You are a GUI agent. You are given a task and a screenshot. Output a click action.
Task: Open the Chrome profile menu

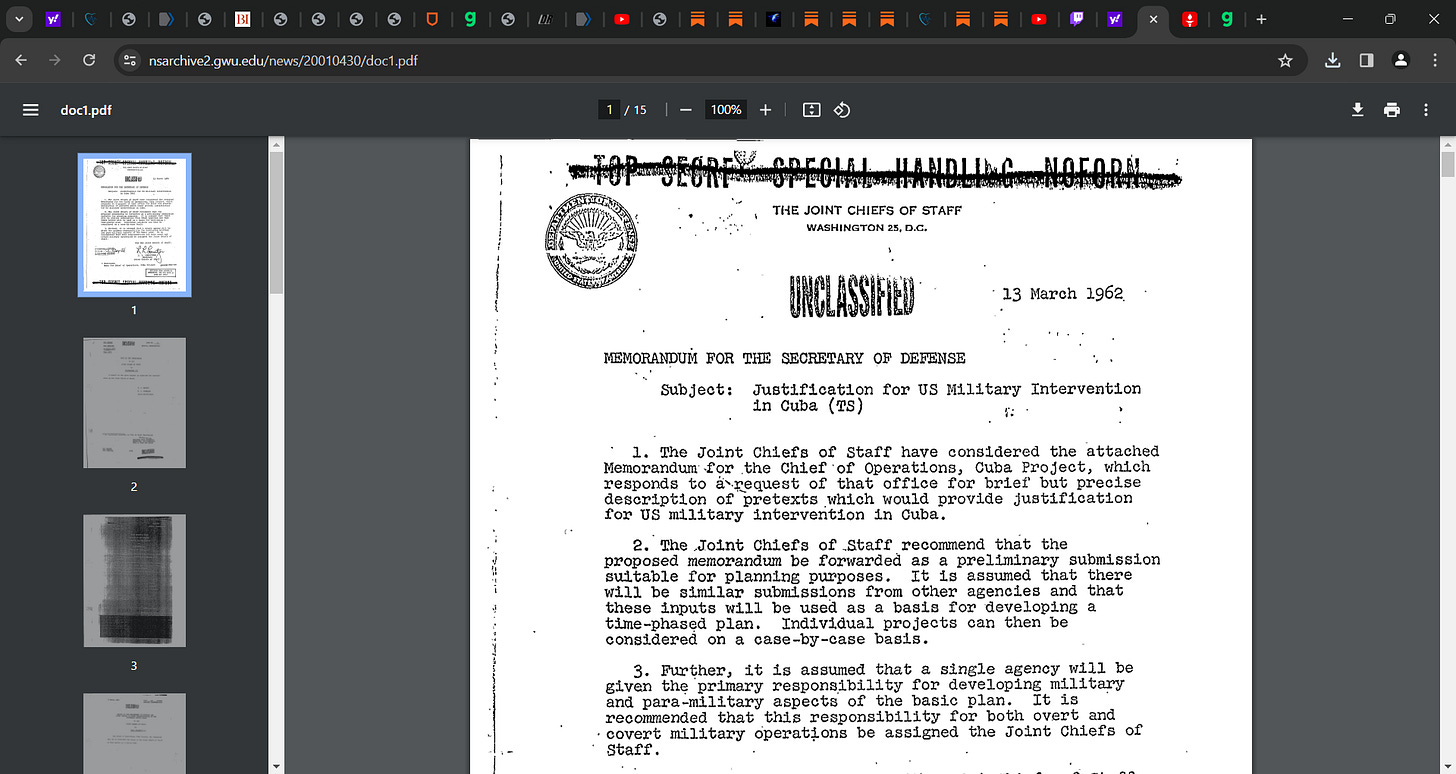(1400, 60)
